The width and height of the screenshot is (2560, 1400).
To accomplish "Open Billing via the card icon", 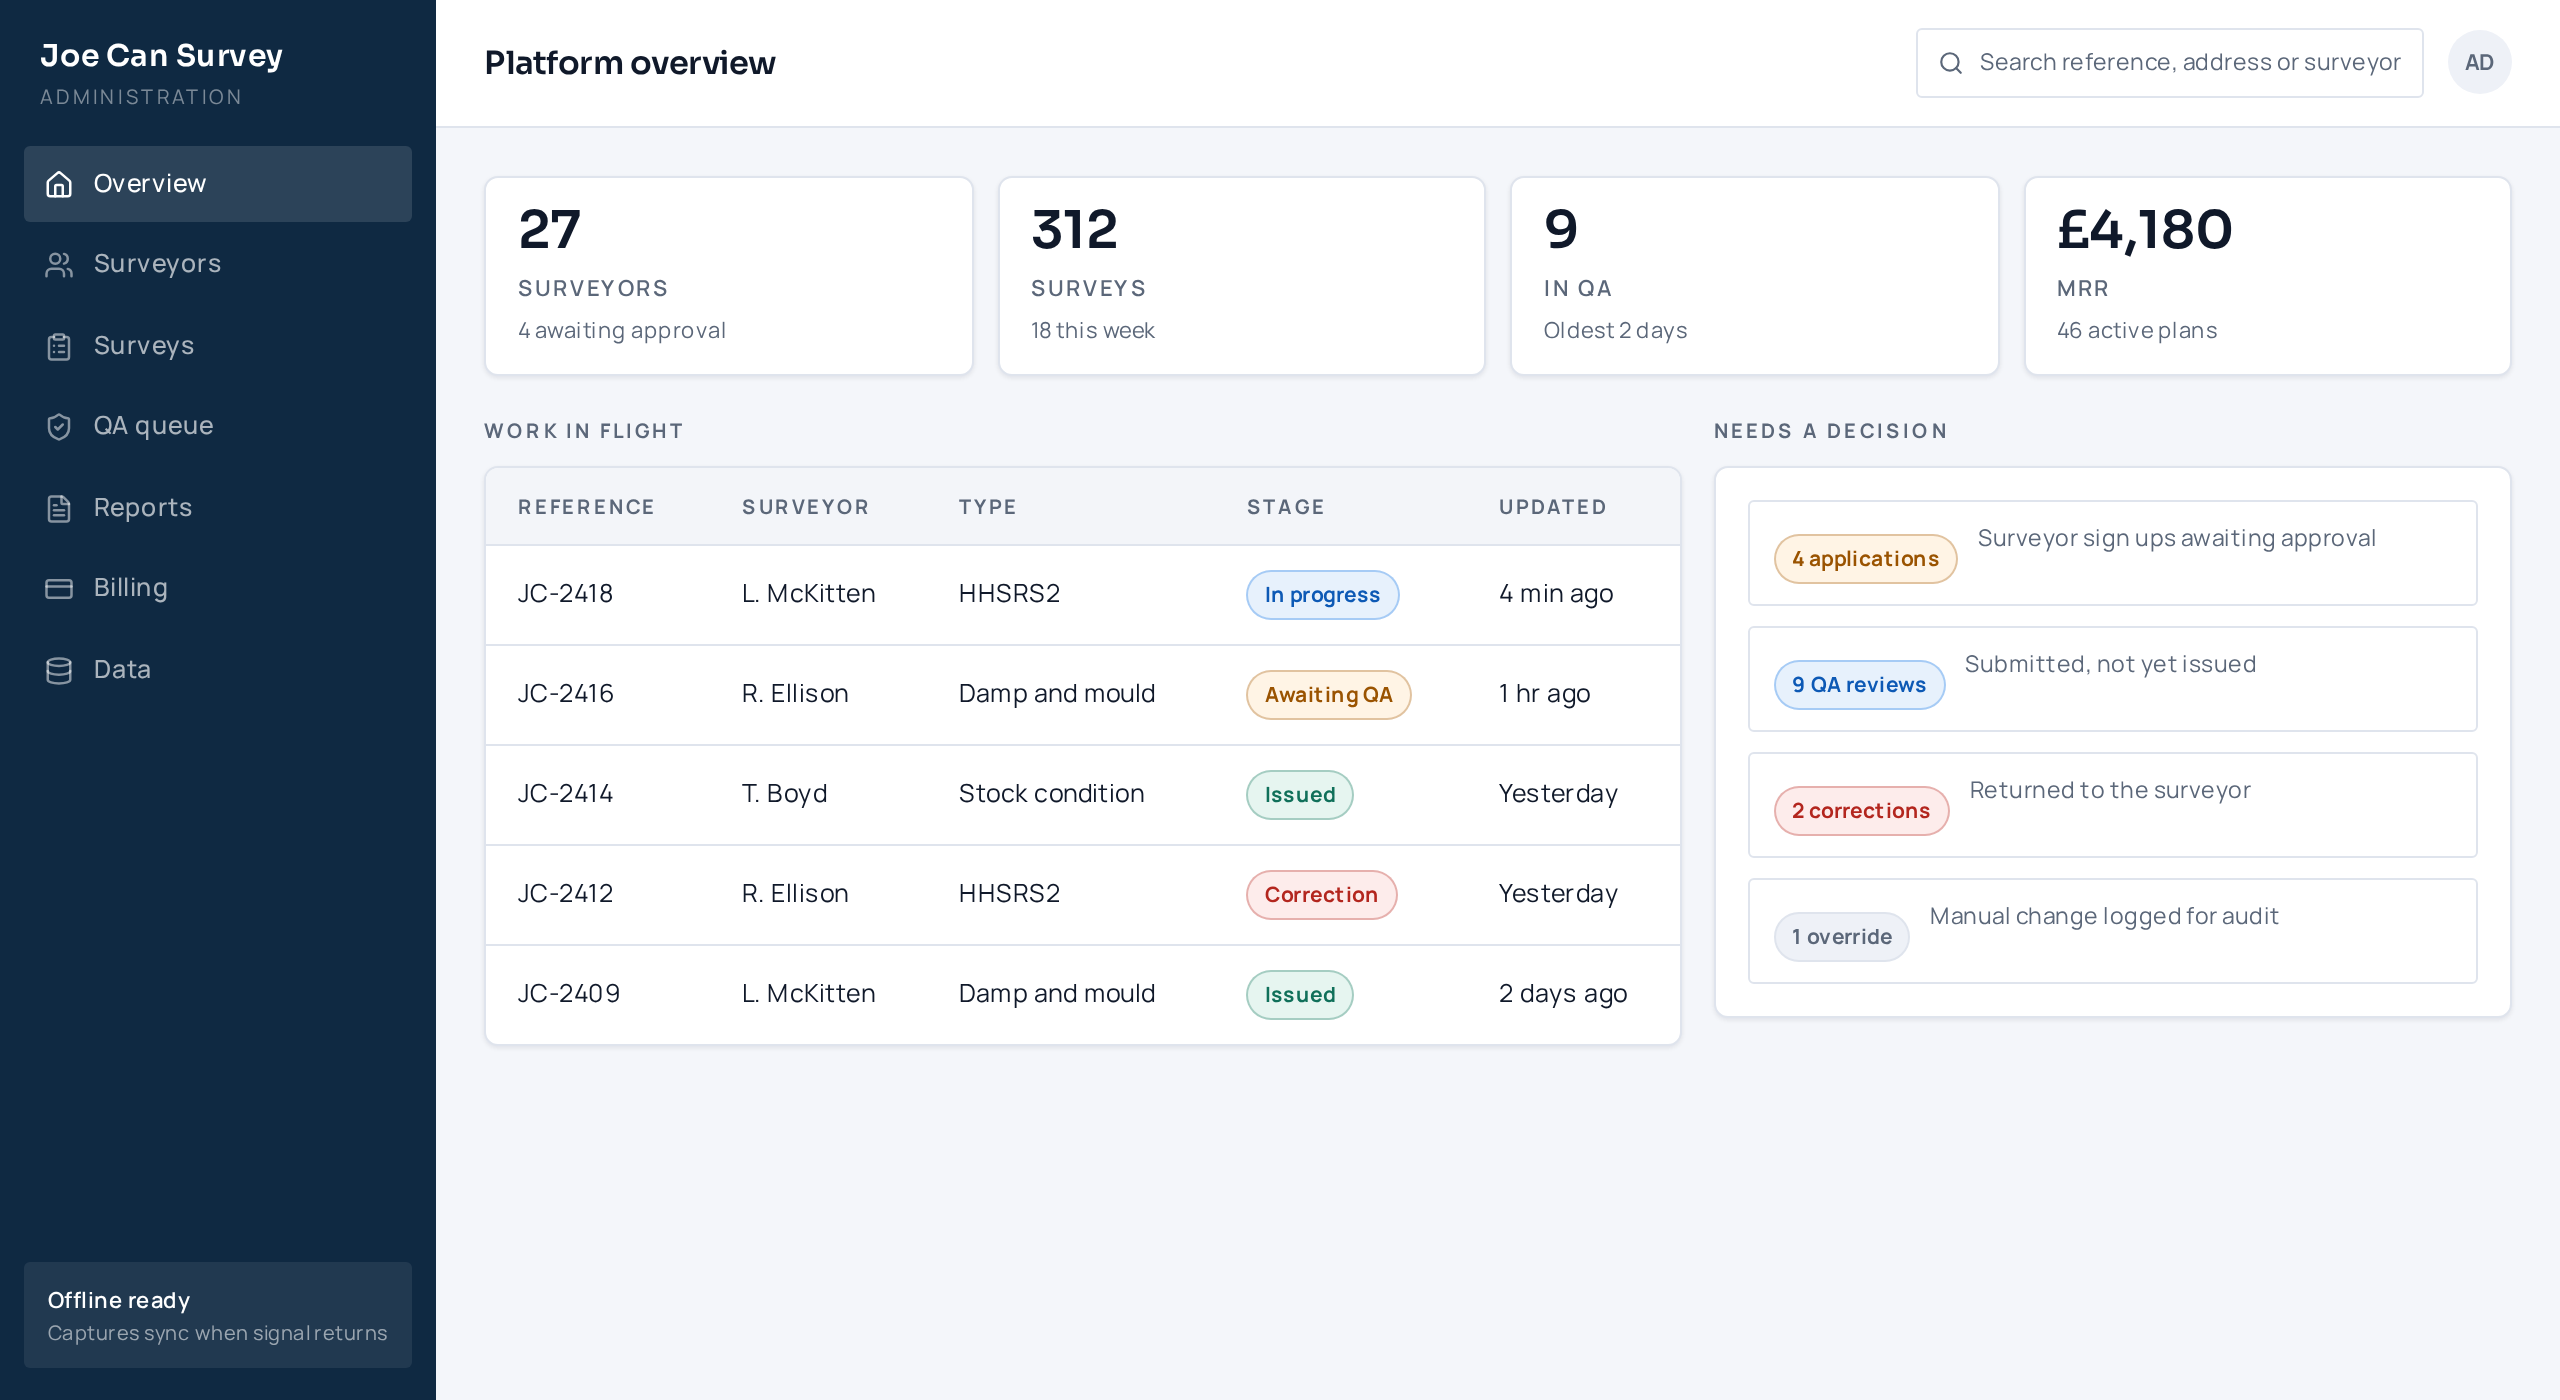I will pos(59,588).
